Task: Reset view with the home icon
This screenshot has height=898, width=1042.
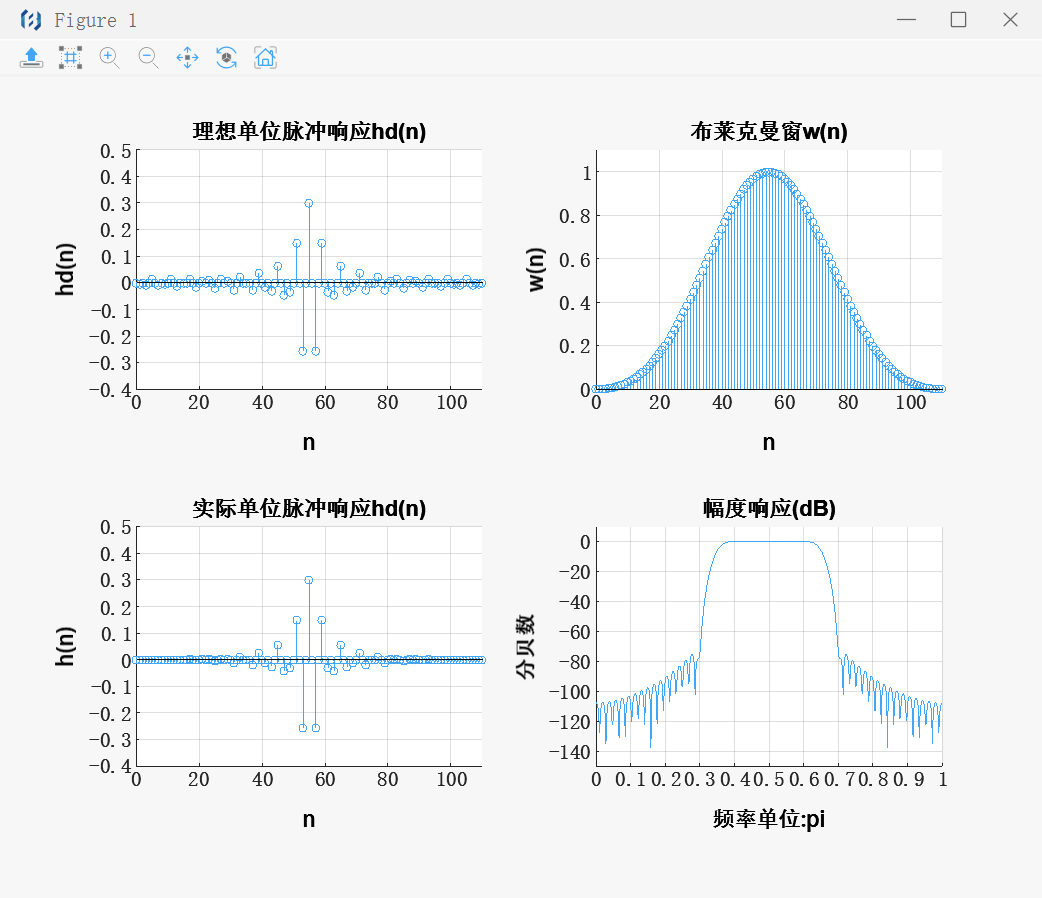Action: pos(265,57)
